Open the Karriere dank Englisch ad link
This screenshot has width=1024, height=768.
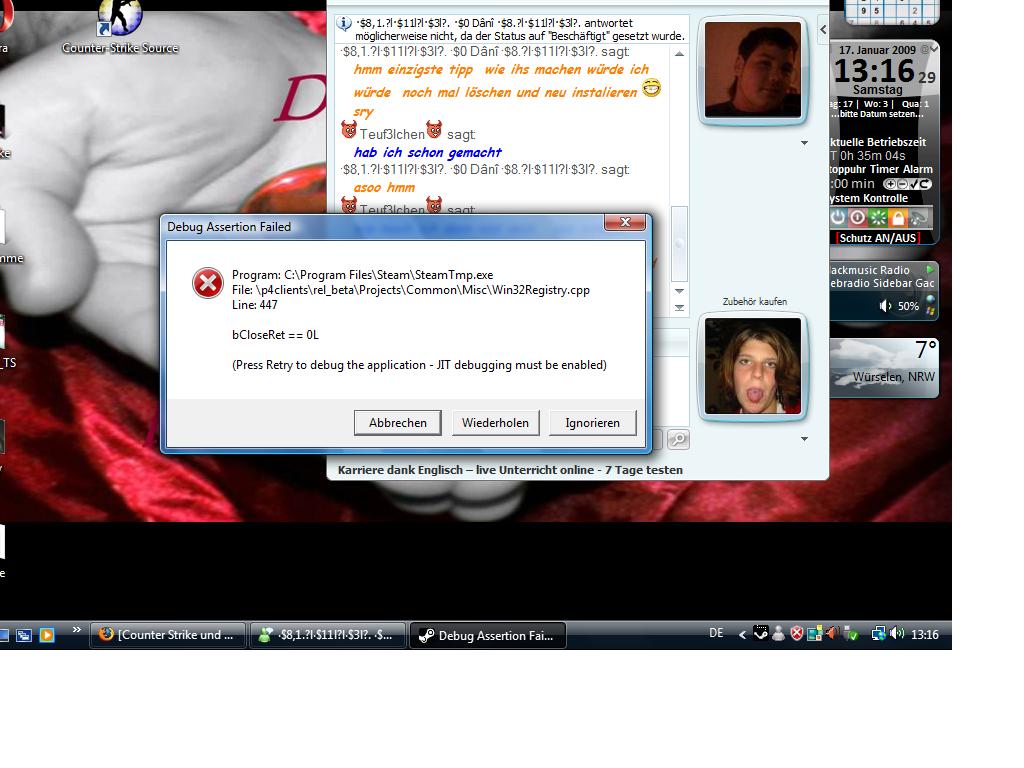pyautogui.click(x=510, y=470)
